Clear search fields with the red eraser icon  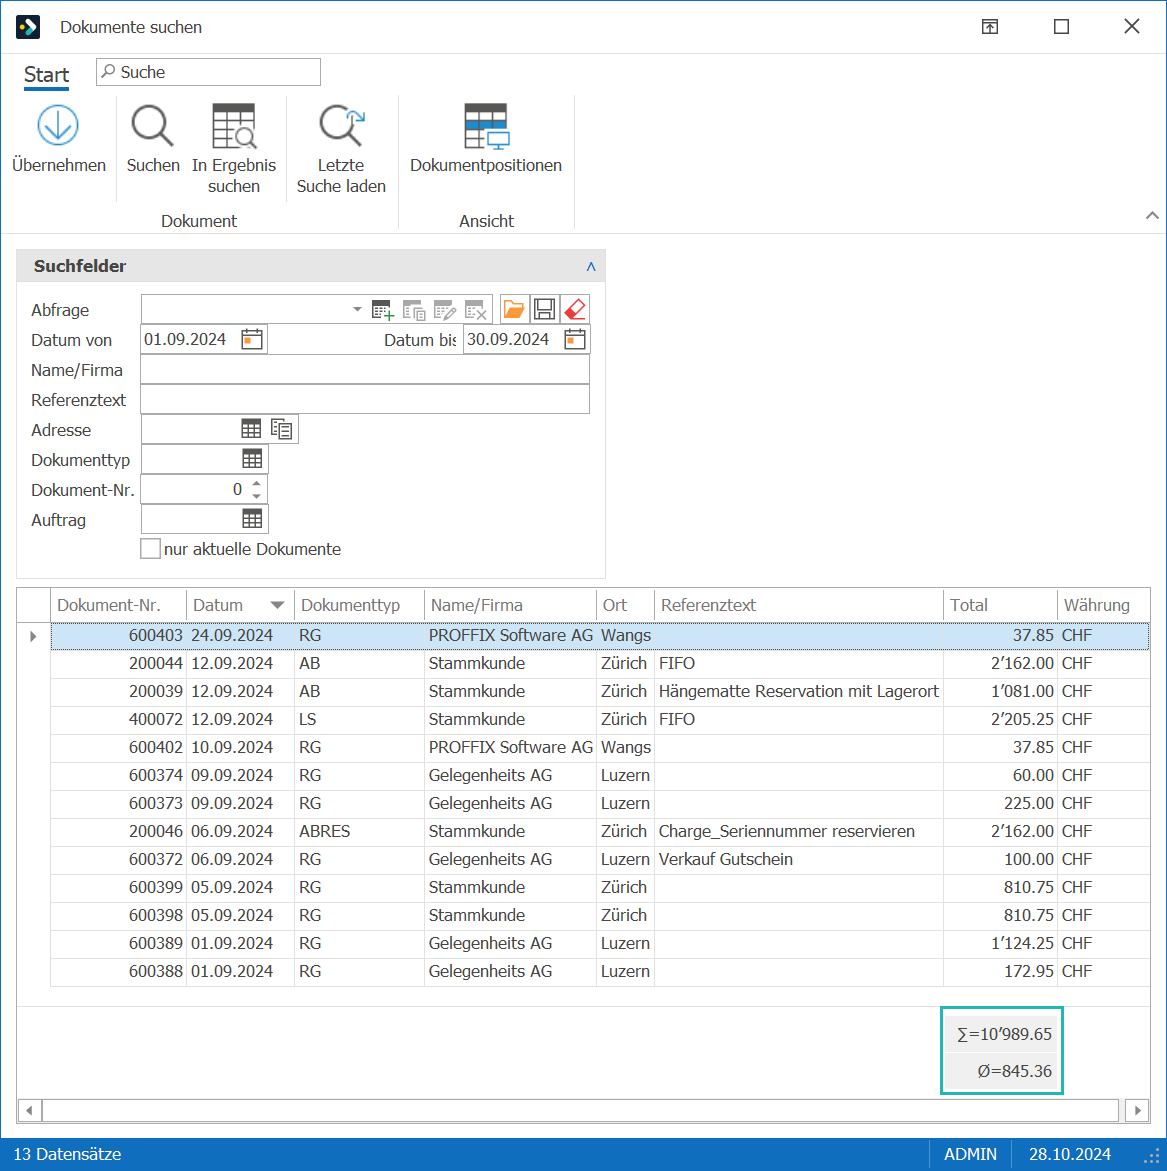click(575, 309)
